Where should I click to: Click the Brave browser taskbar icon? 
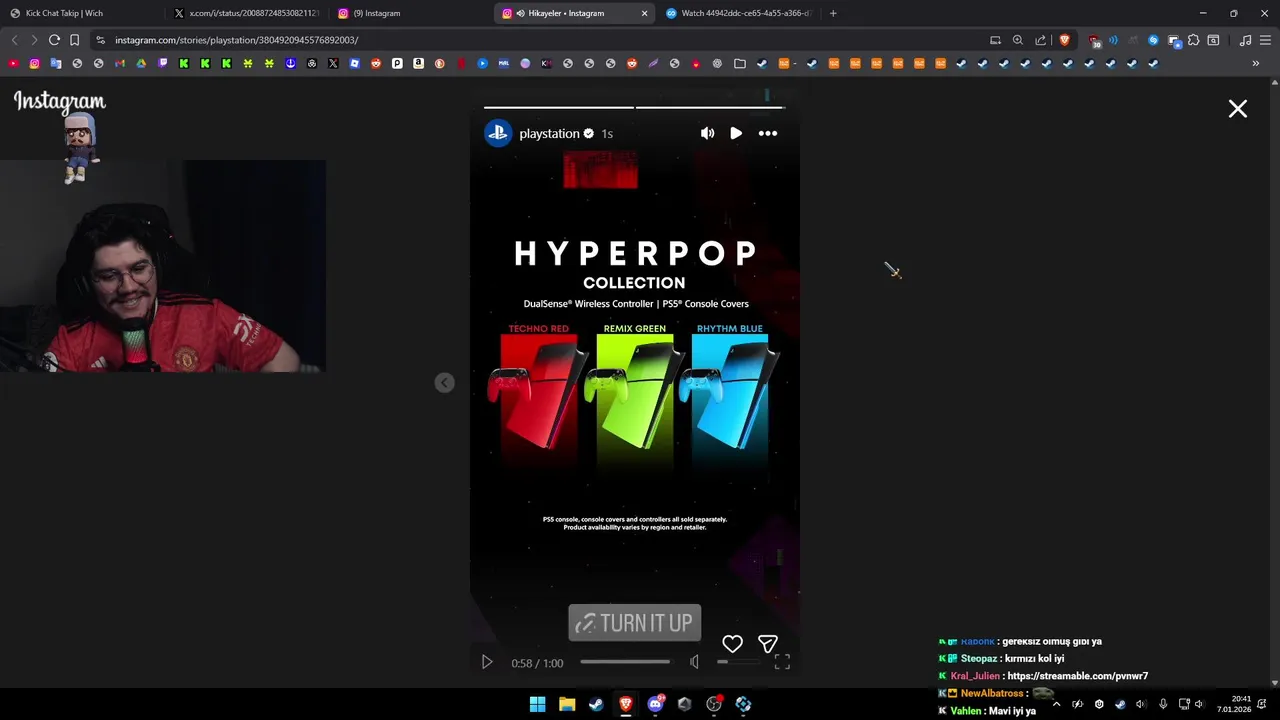click(x=625, y=704)
